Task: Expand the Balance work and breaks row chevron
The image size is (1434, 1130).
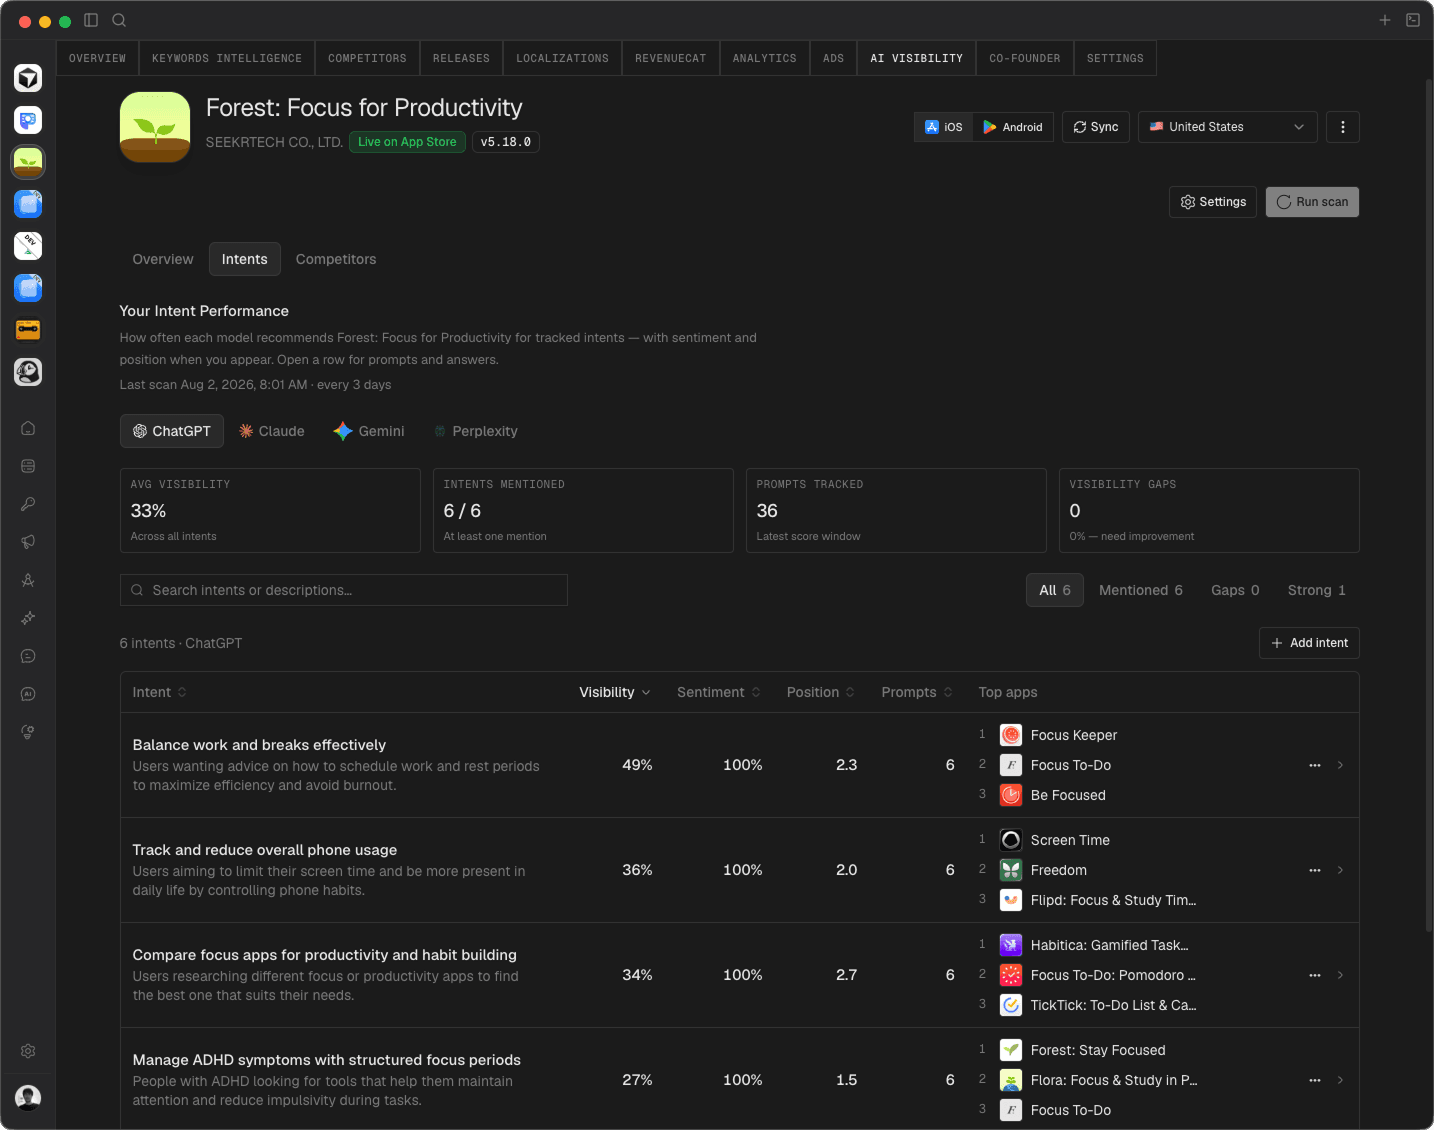Action: click(x=1340, y=765)
